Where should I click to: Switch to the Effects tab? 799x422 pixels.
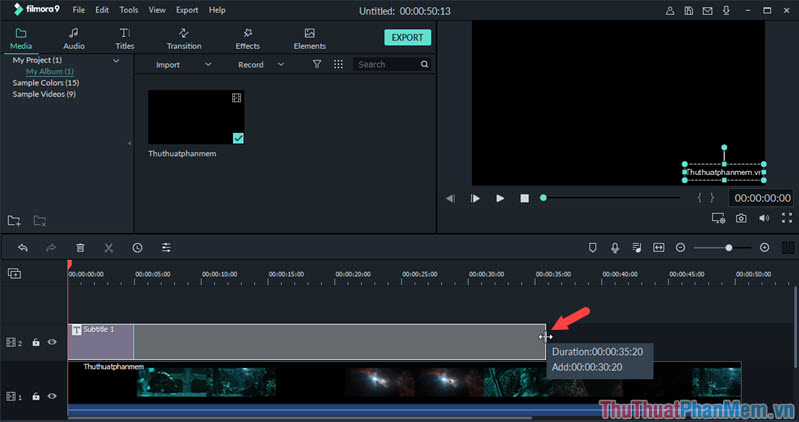[x=248, y=39]
